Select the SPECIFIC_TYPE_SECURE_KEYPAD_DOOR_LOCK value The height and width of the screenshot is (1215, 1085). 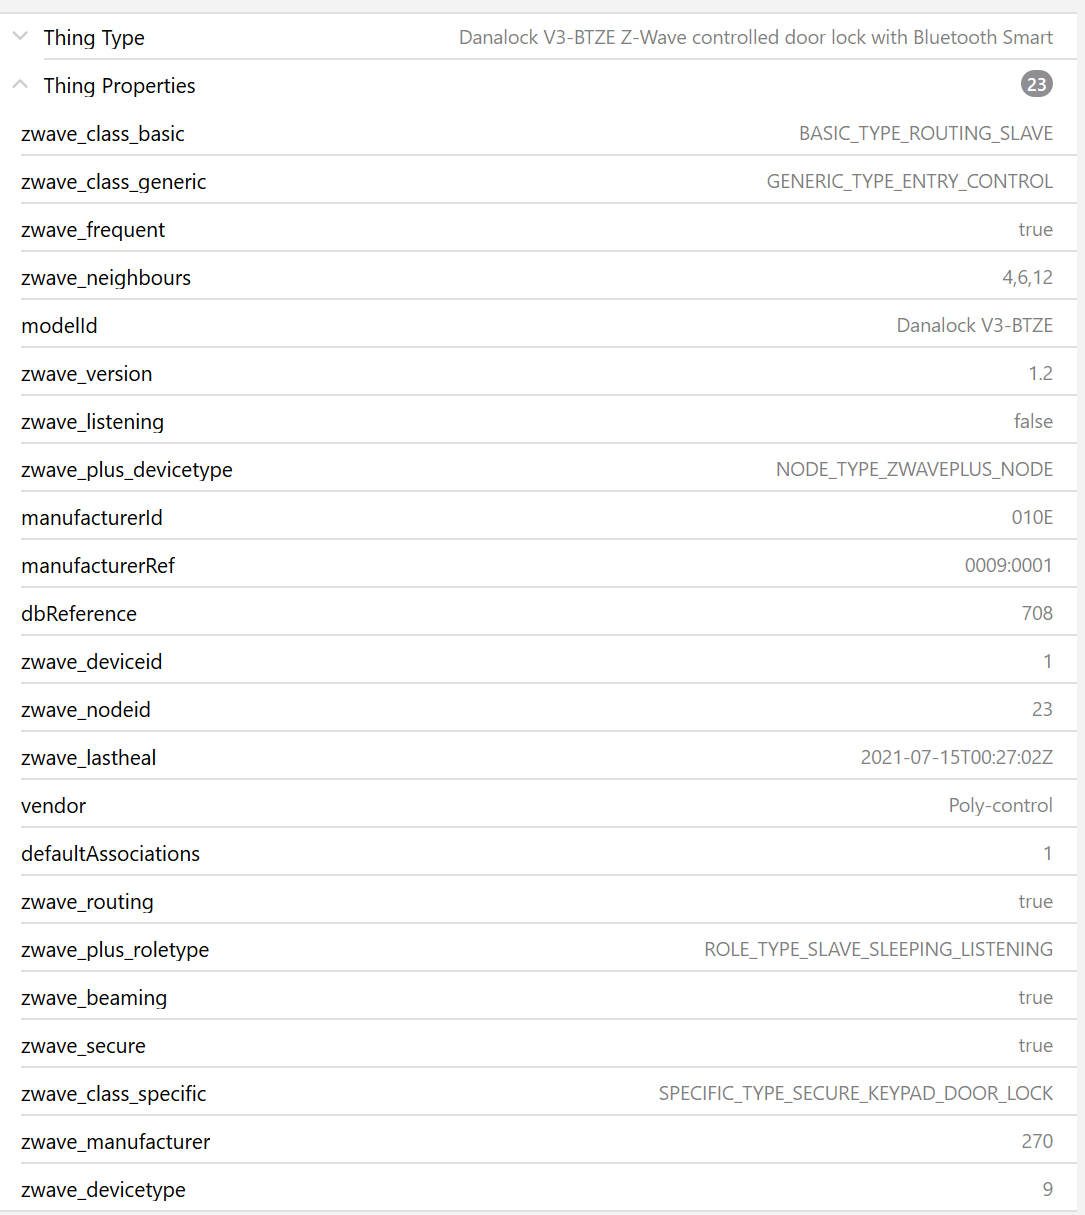coord(855,1094)
